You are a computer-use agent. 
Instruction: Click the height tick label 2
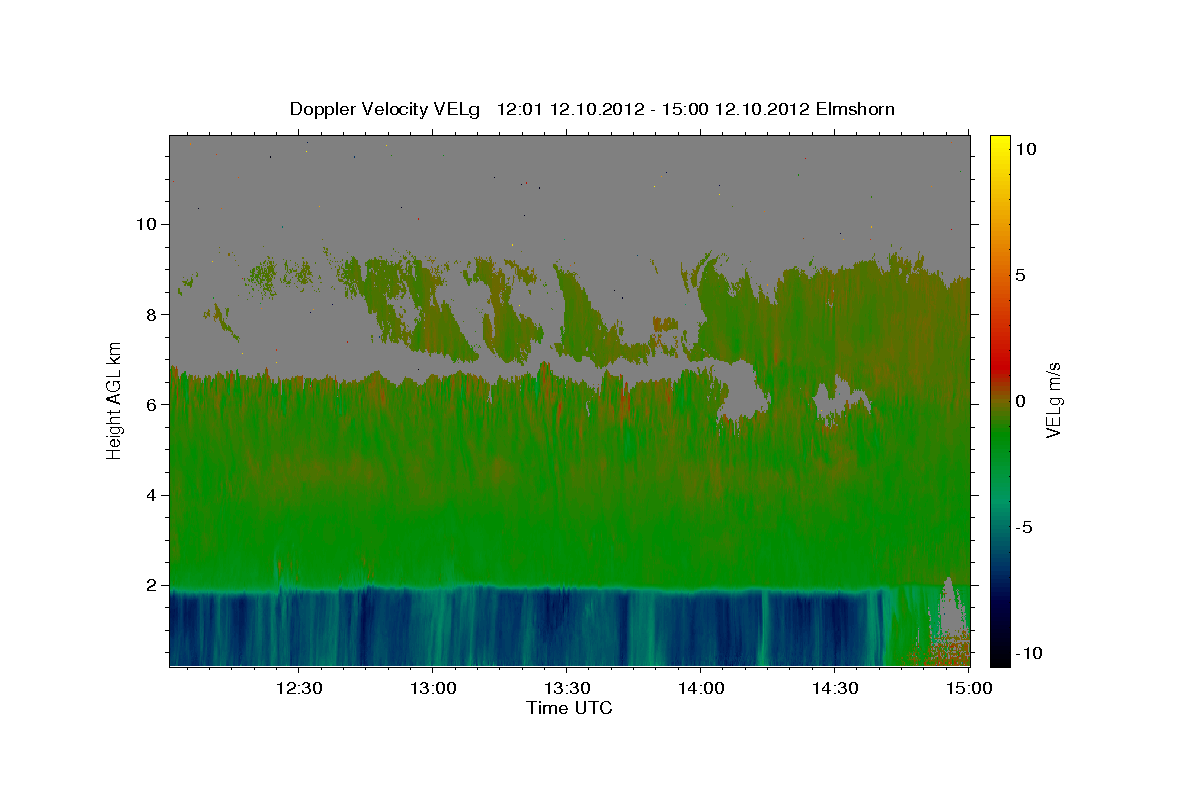153,585
